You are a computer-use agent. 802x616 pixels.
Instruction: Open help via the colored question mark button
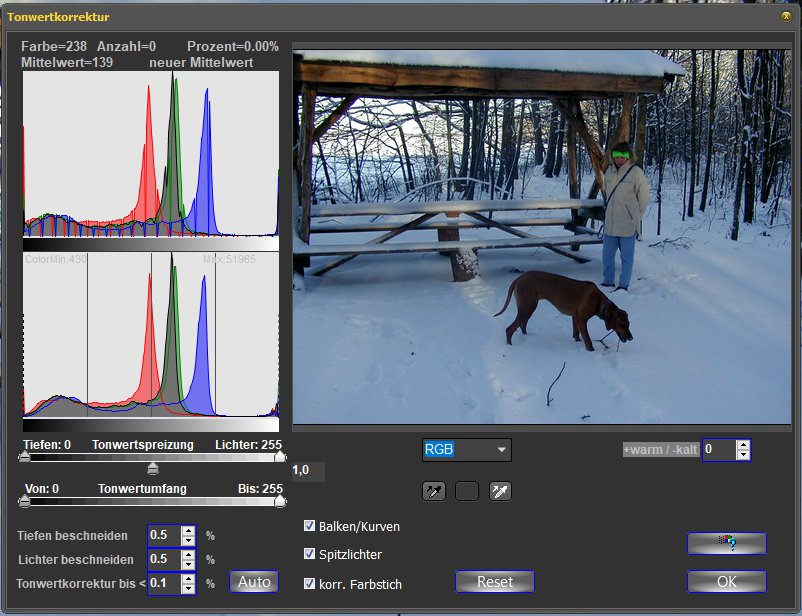726,543
